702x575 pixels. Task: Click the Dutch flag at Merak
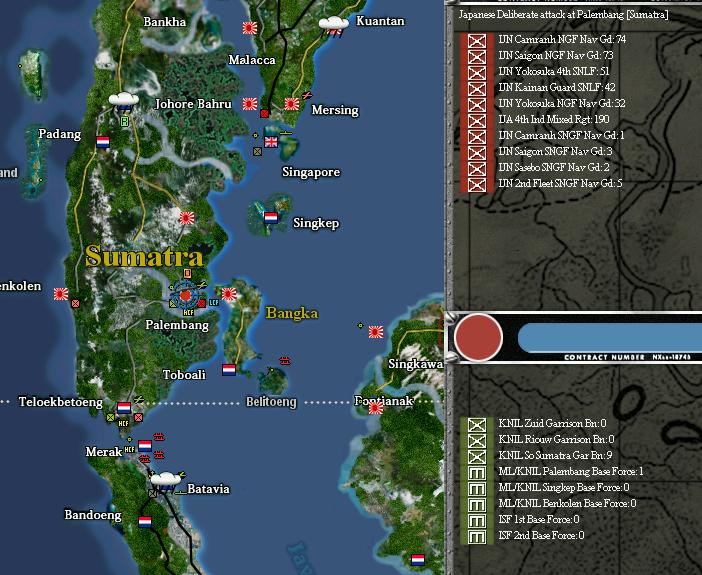click(145, 446)
